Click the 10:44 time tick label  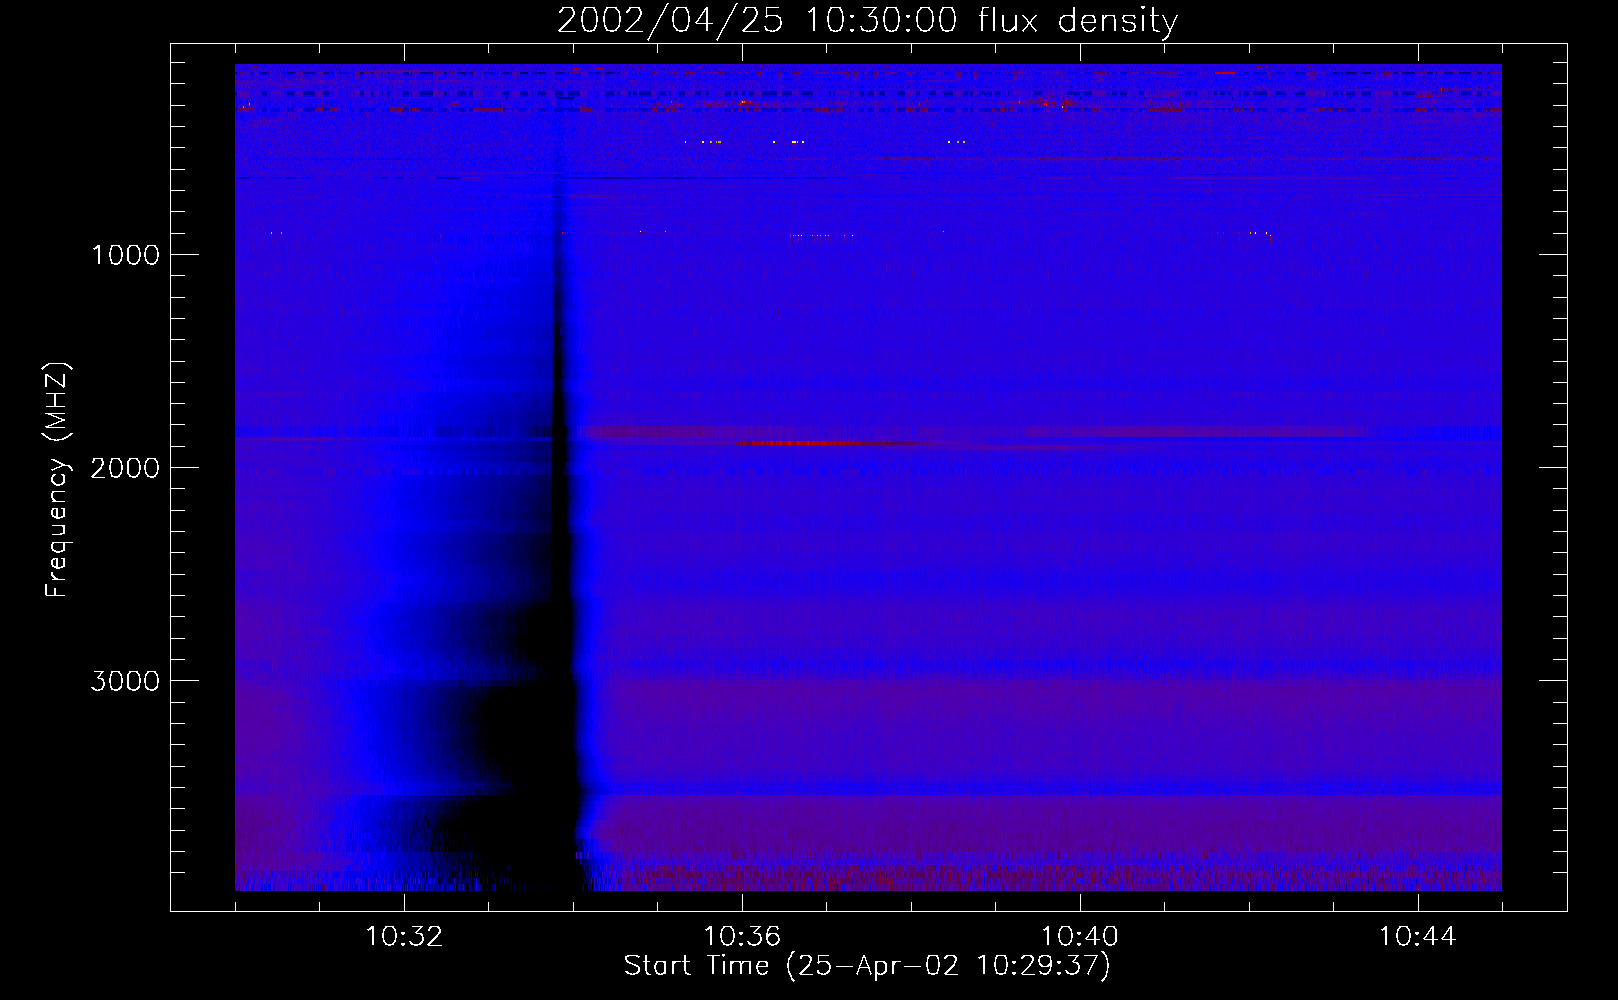tap(1418, 937)
